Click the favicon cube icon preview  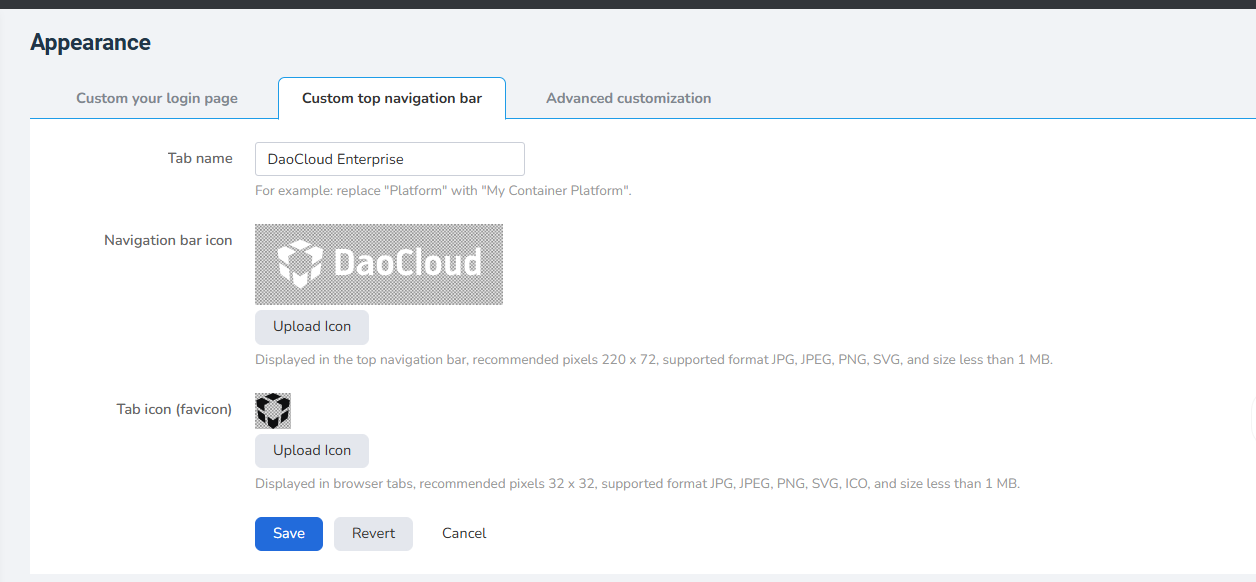click(x=273, y=411)
